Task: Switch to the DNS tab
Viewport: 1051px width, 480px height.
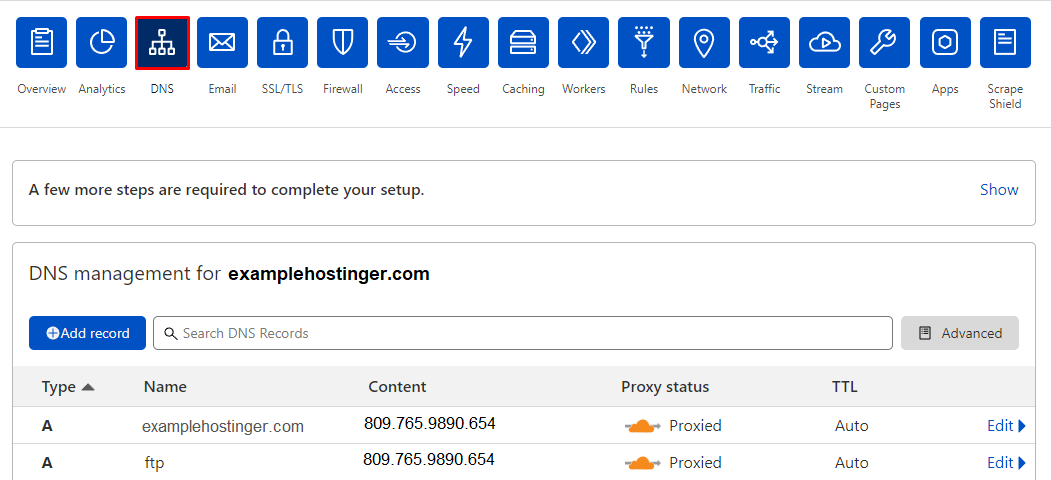Action: 162,43
